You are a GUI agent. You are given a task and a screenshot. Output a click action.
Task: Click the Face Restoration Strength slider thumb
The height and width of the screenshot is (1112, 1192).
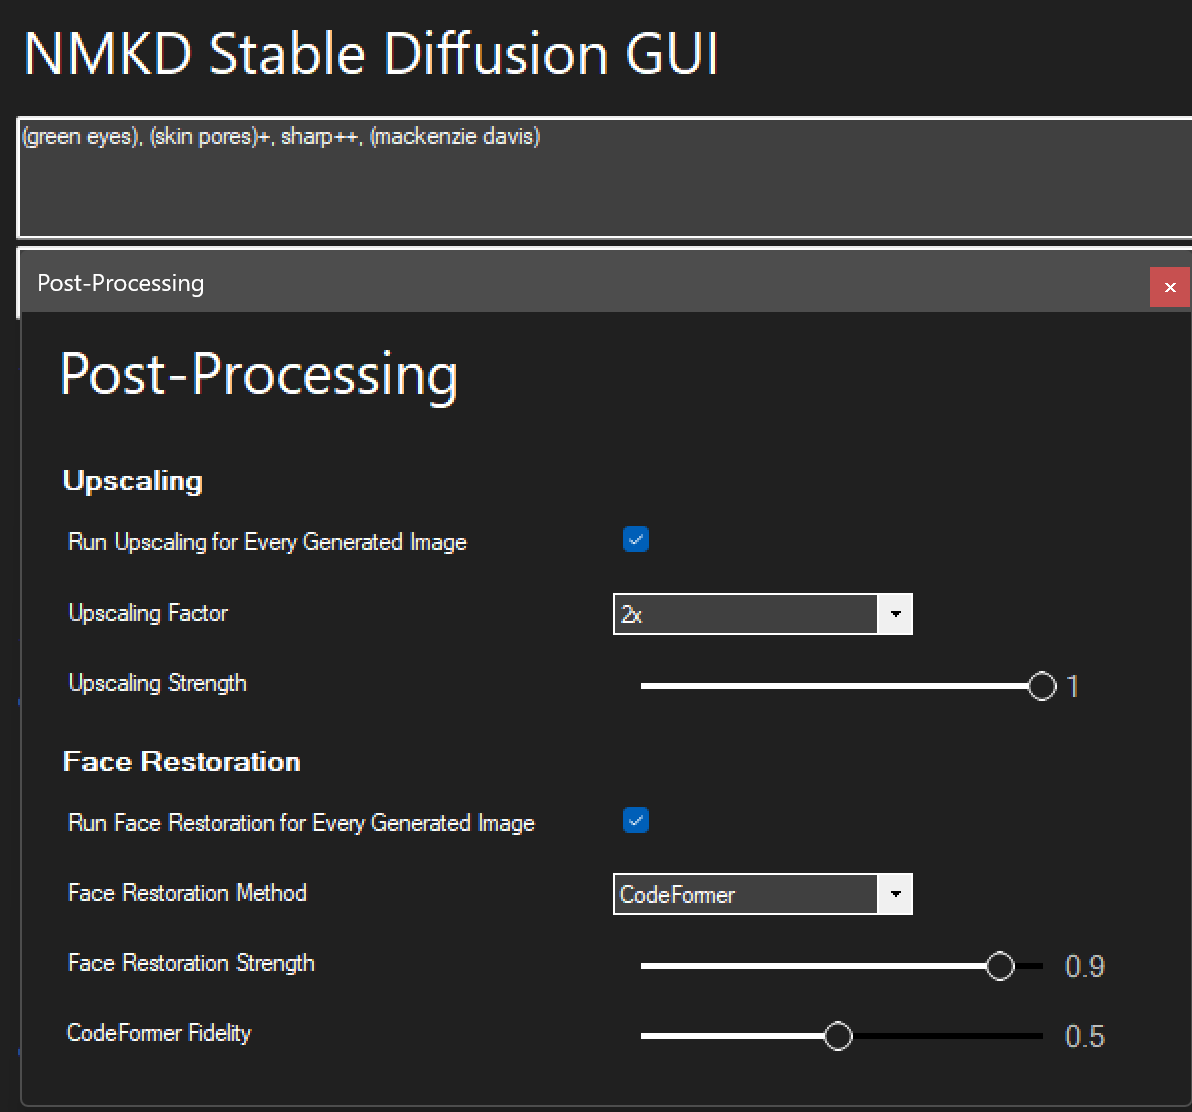coord(1000,966)
